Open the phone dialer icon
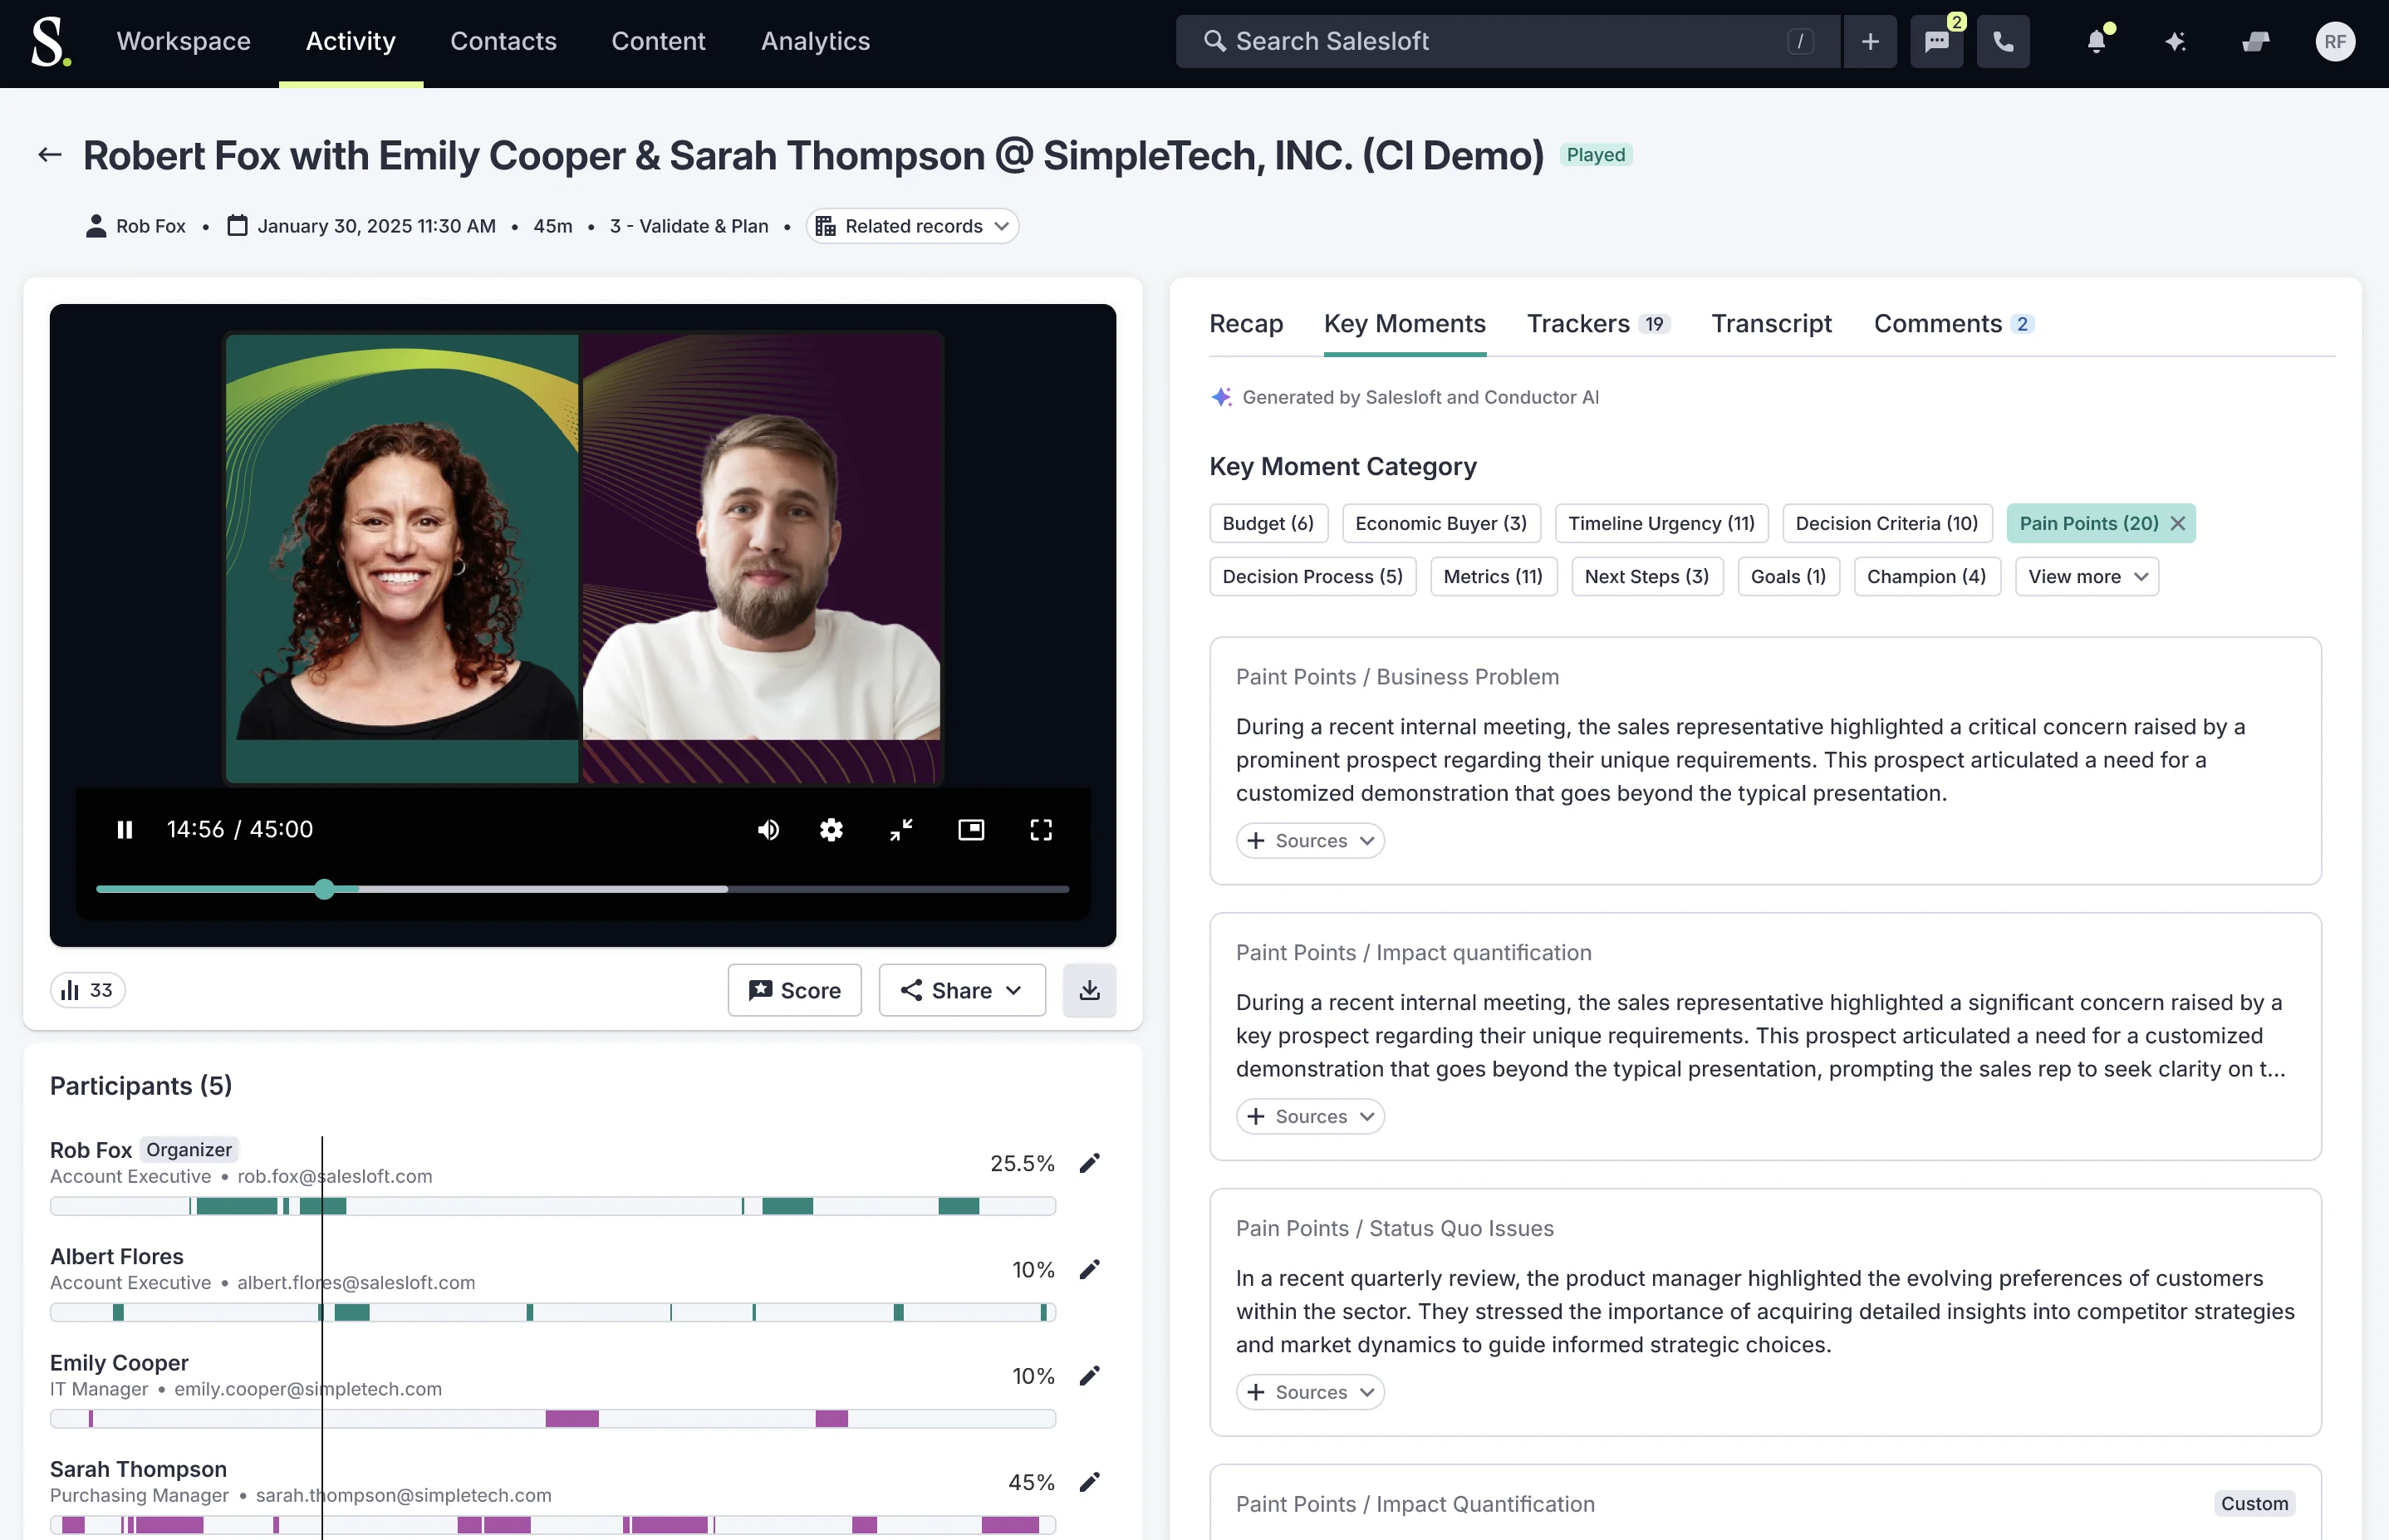Viewport: 2389px width, 1540px height. [x=2003, y=41]
